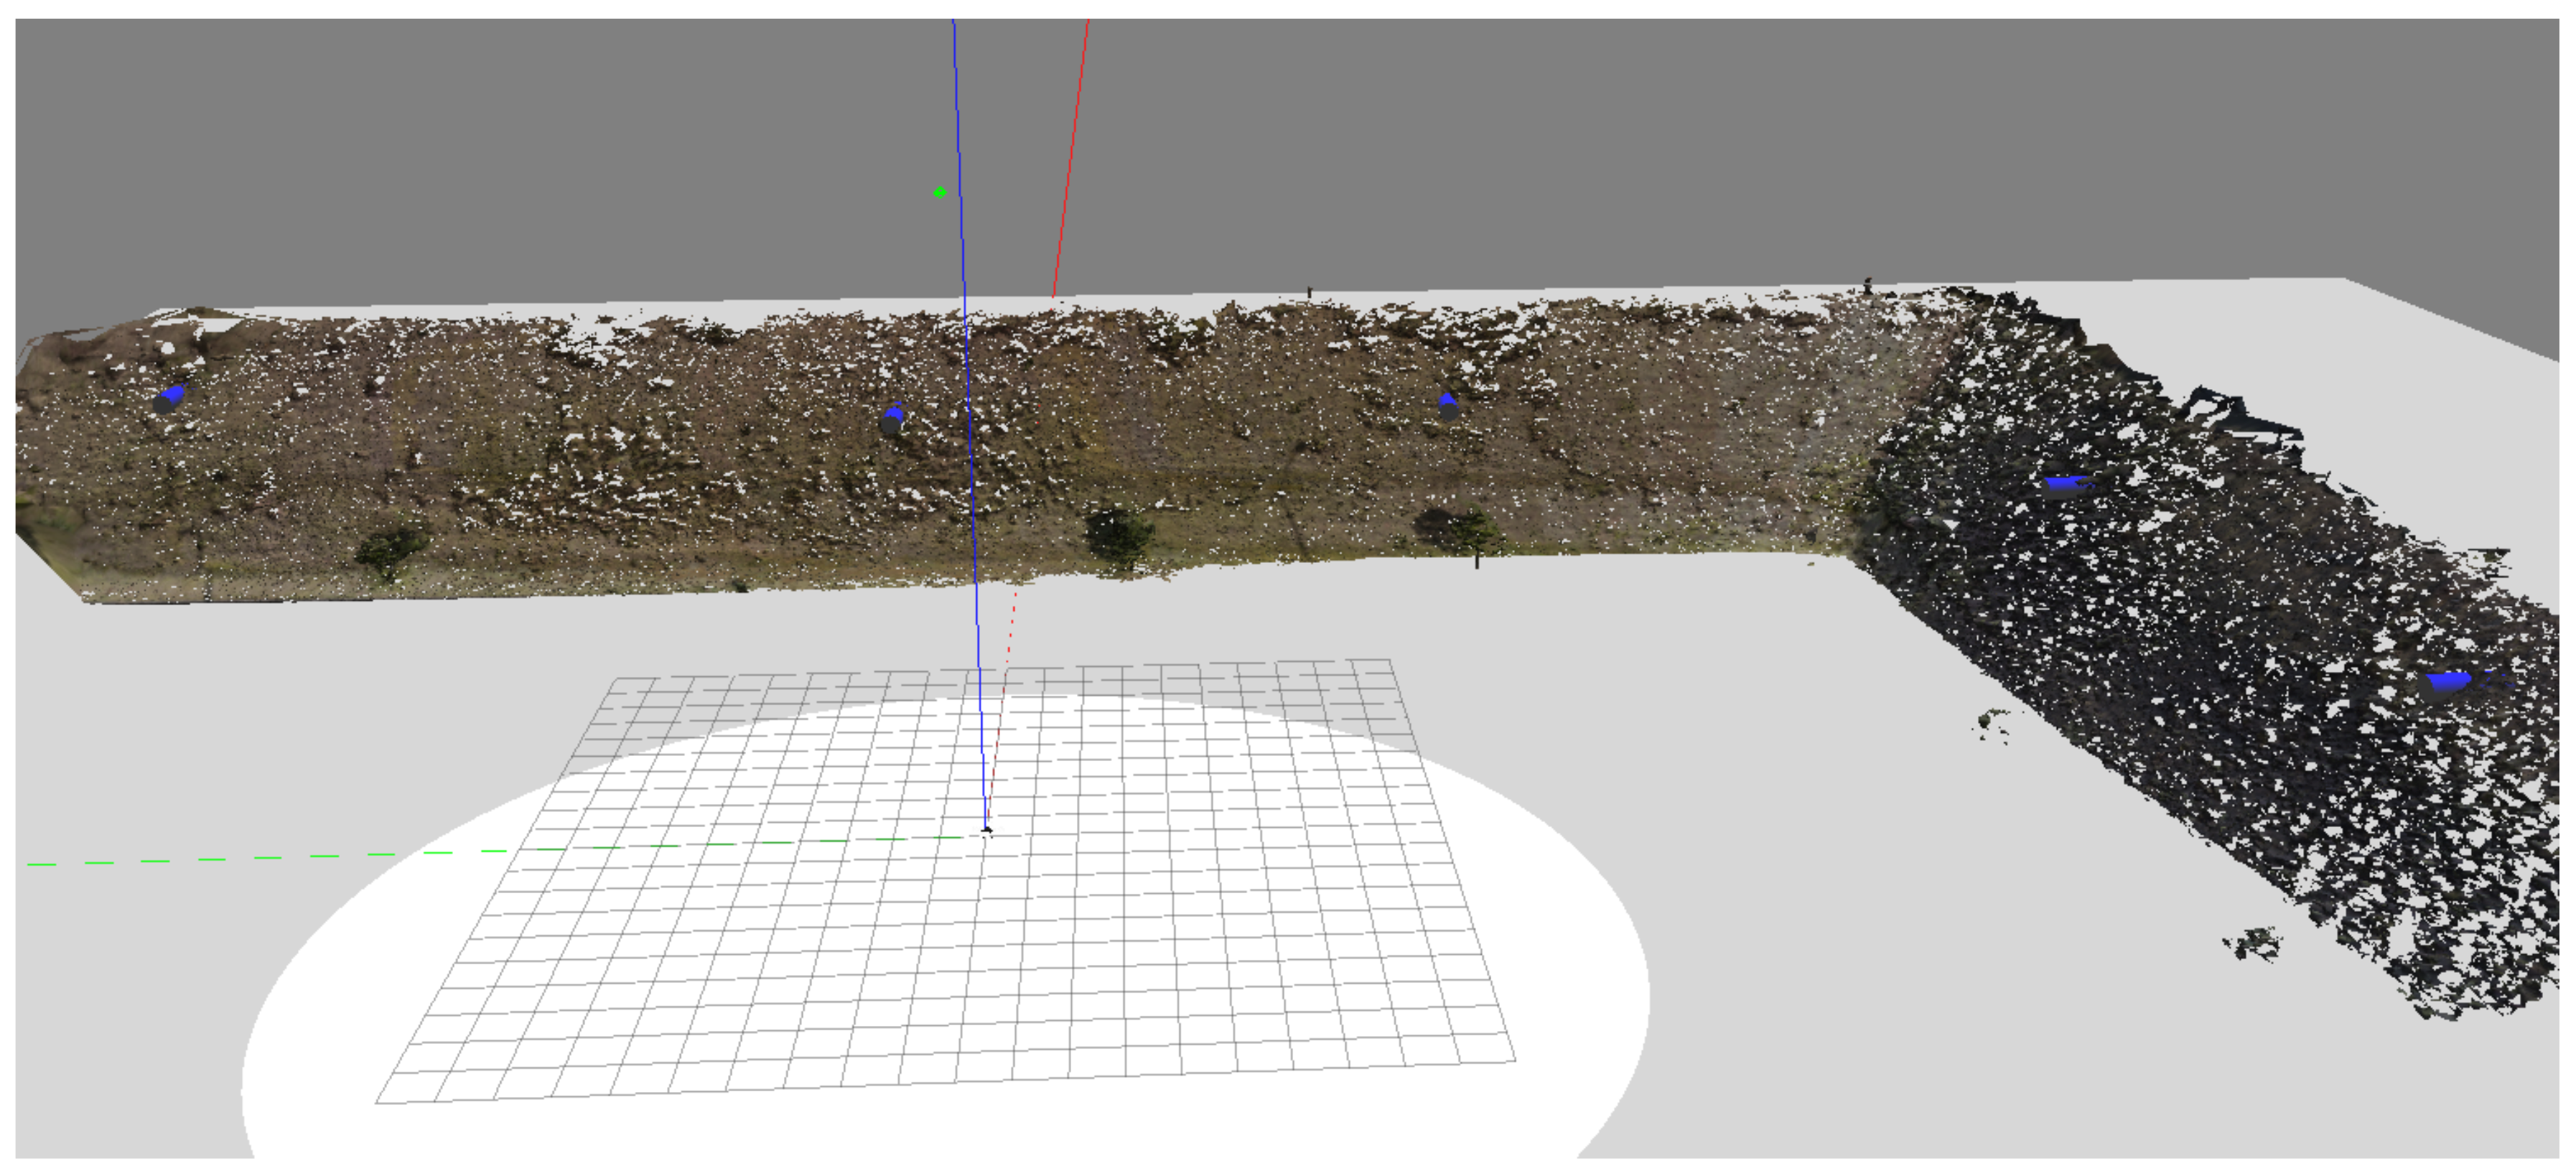Click the far-right corner of the wireframe grid
Viewport: 2576px width, 1176px height.
tap(1389, 660)
